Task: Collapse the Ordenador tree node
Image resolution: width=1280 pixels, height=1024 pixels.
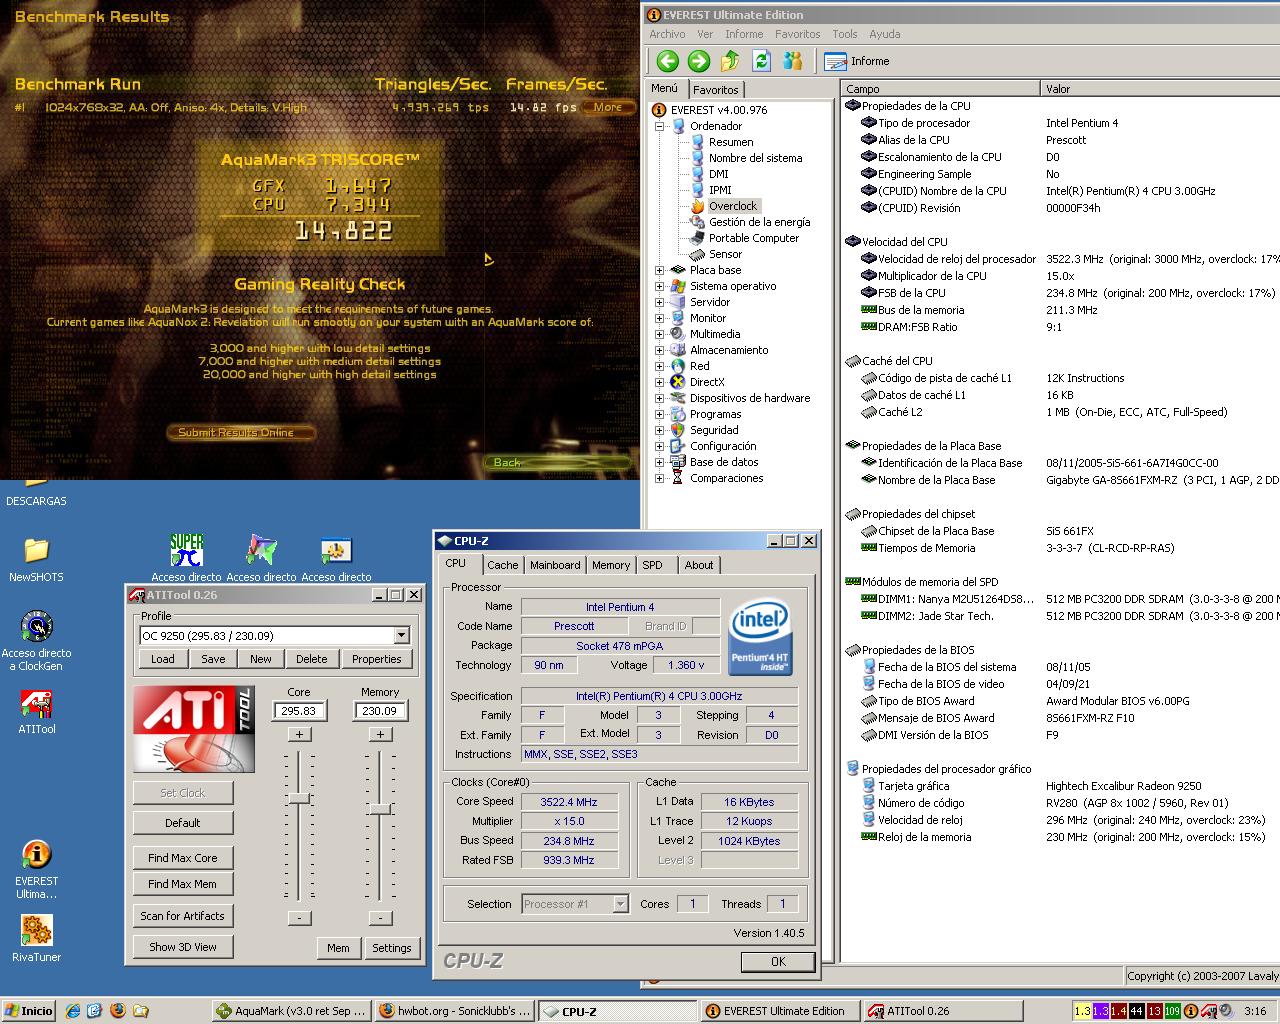Action: coord(659,126)
